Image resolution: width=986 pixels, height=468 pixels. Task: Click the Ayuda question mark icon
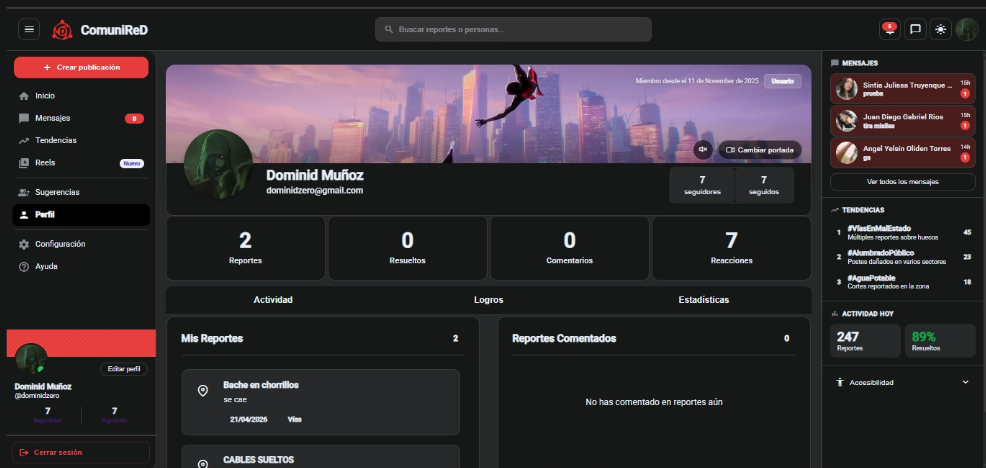coord(24,267)
